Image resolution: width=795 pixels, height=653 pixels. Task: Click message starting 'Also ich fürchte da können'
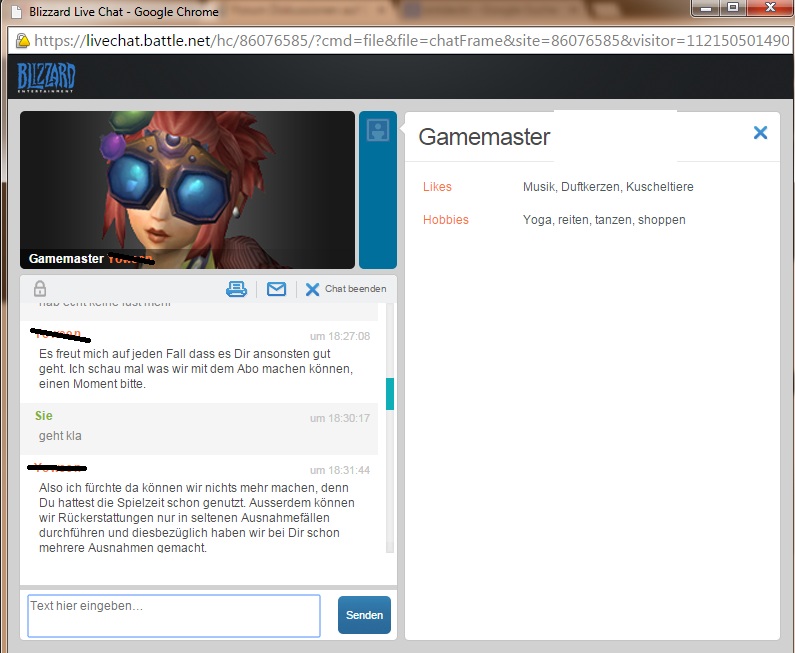tap(197, 517)
